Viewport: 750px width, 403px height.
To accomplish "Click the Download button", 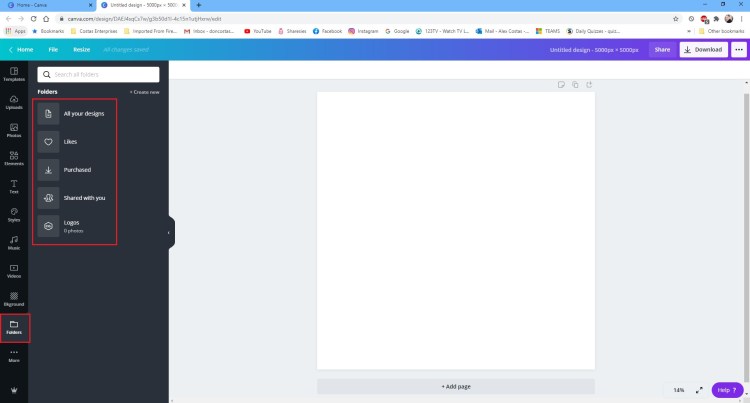I will pos(703,49).
